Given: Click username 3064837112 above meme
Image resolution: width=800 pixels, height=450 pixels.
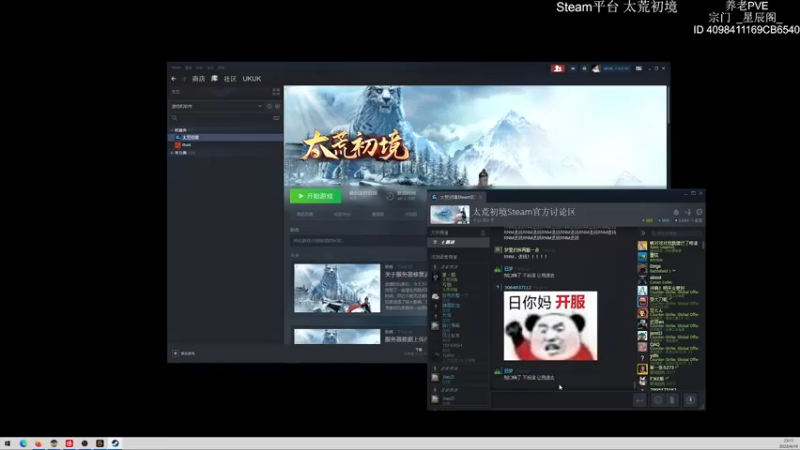Looking at the screenshot, I should pyautogui.click(x=517, y=287).
